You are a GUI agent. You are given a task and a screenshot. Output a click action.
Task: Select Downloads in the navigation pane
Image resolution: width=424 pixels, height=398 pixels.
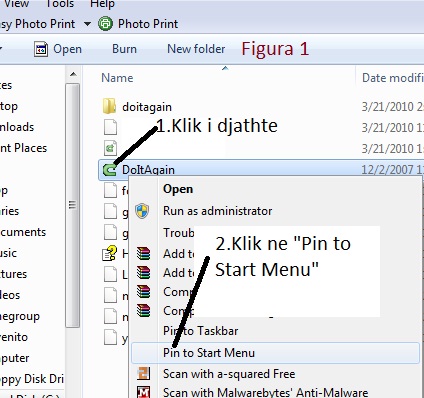17,127
